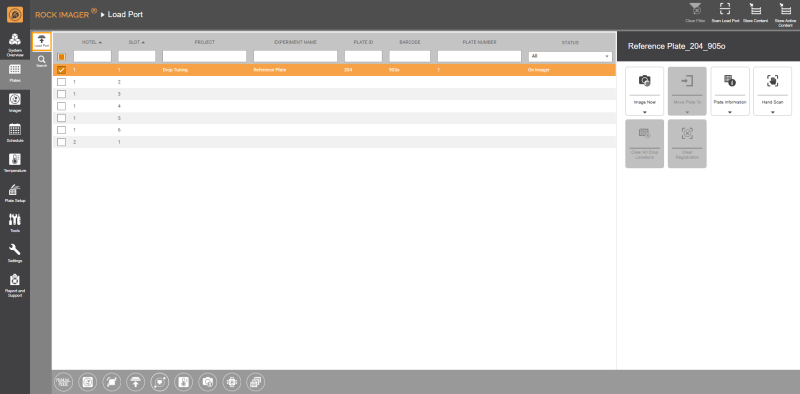This screenshot has height=394, width=800.
Task: Check the box for hotel 2 slot 1
Action: 61,142
